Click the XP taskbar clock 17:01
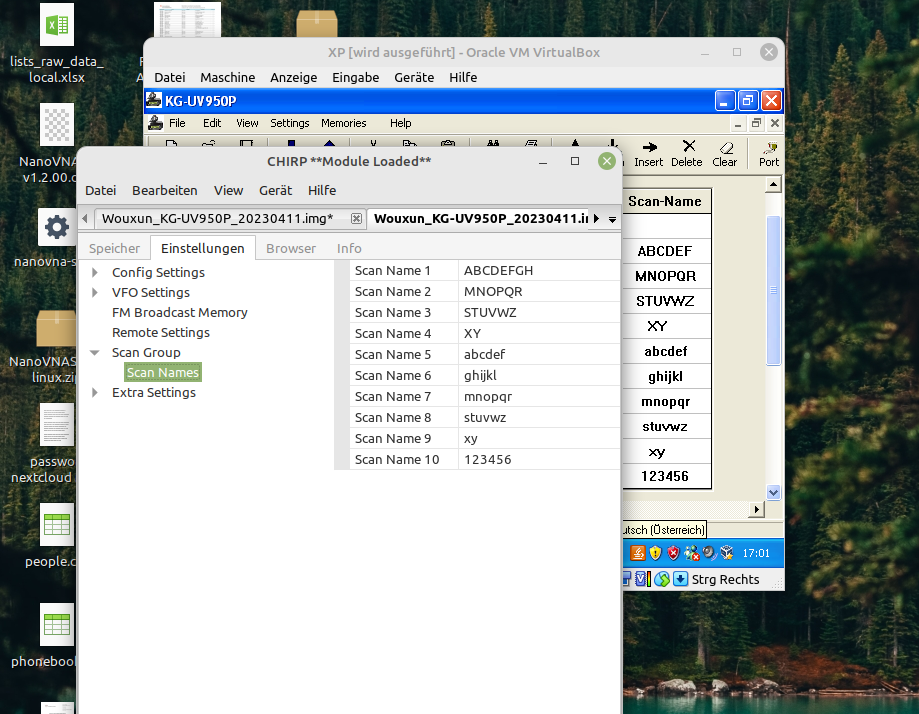The image size is (919, 714). point(755,553)
